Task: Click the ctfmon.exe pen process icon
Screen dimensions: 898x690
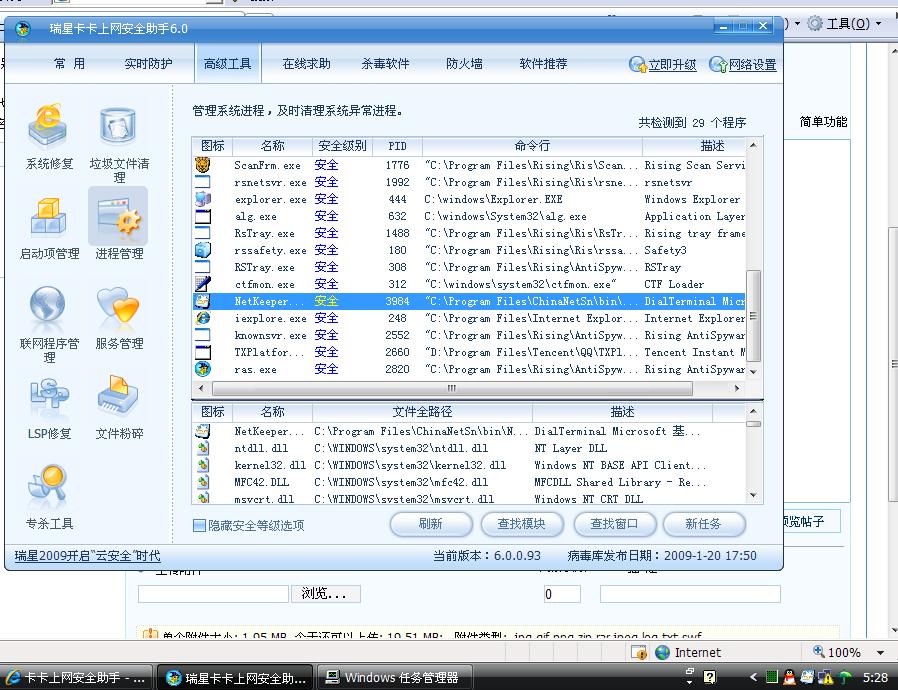Action: [203, 284]
